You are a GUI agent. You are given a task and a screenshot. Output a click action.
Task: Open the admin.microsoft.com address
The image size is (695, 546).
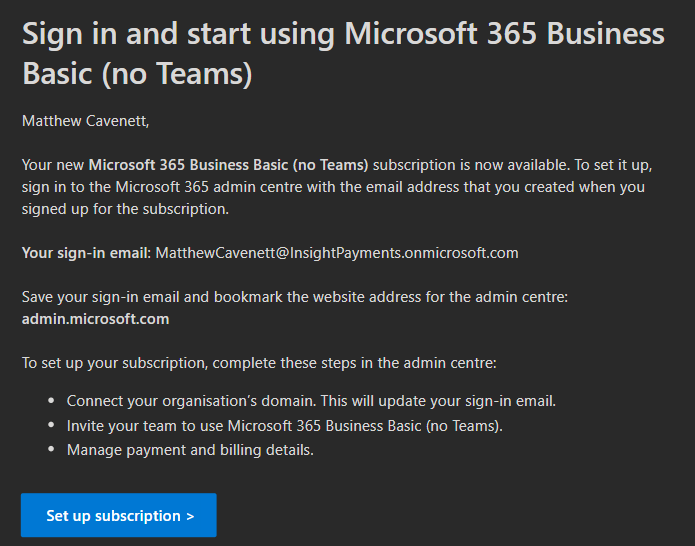[x=96, y=319]
